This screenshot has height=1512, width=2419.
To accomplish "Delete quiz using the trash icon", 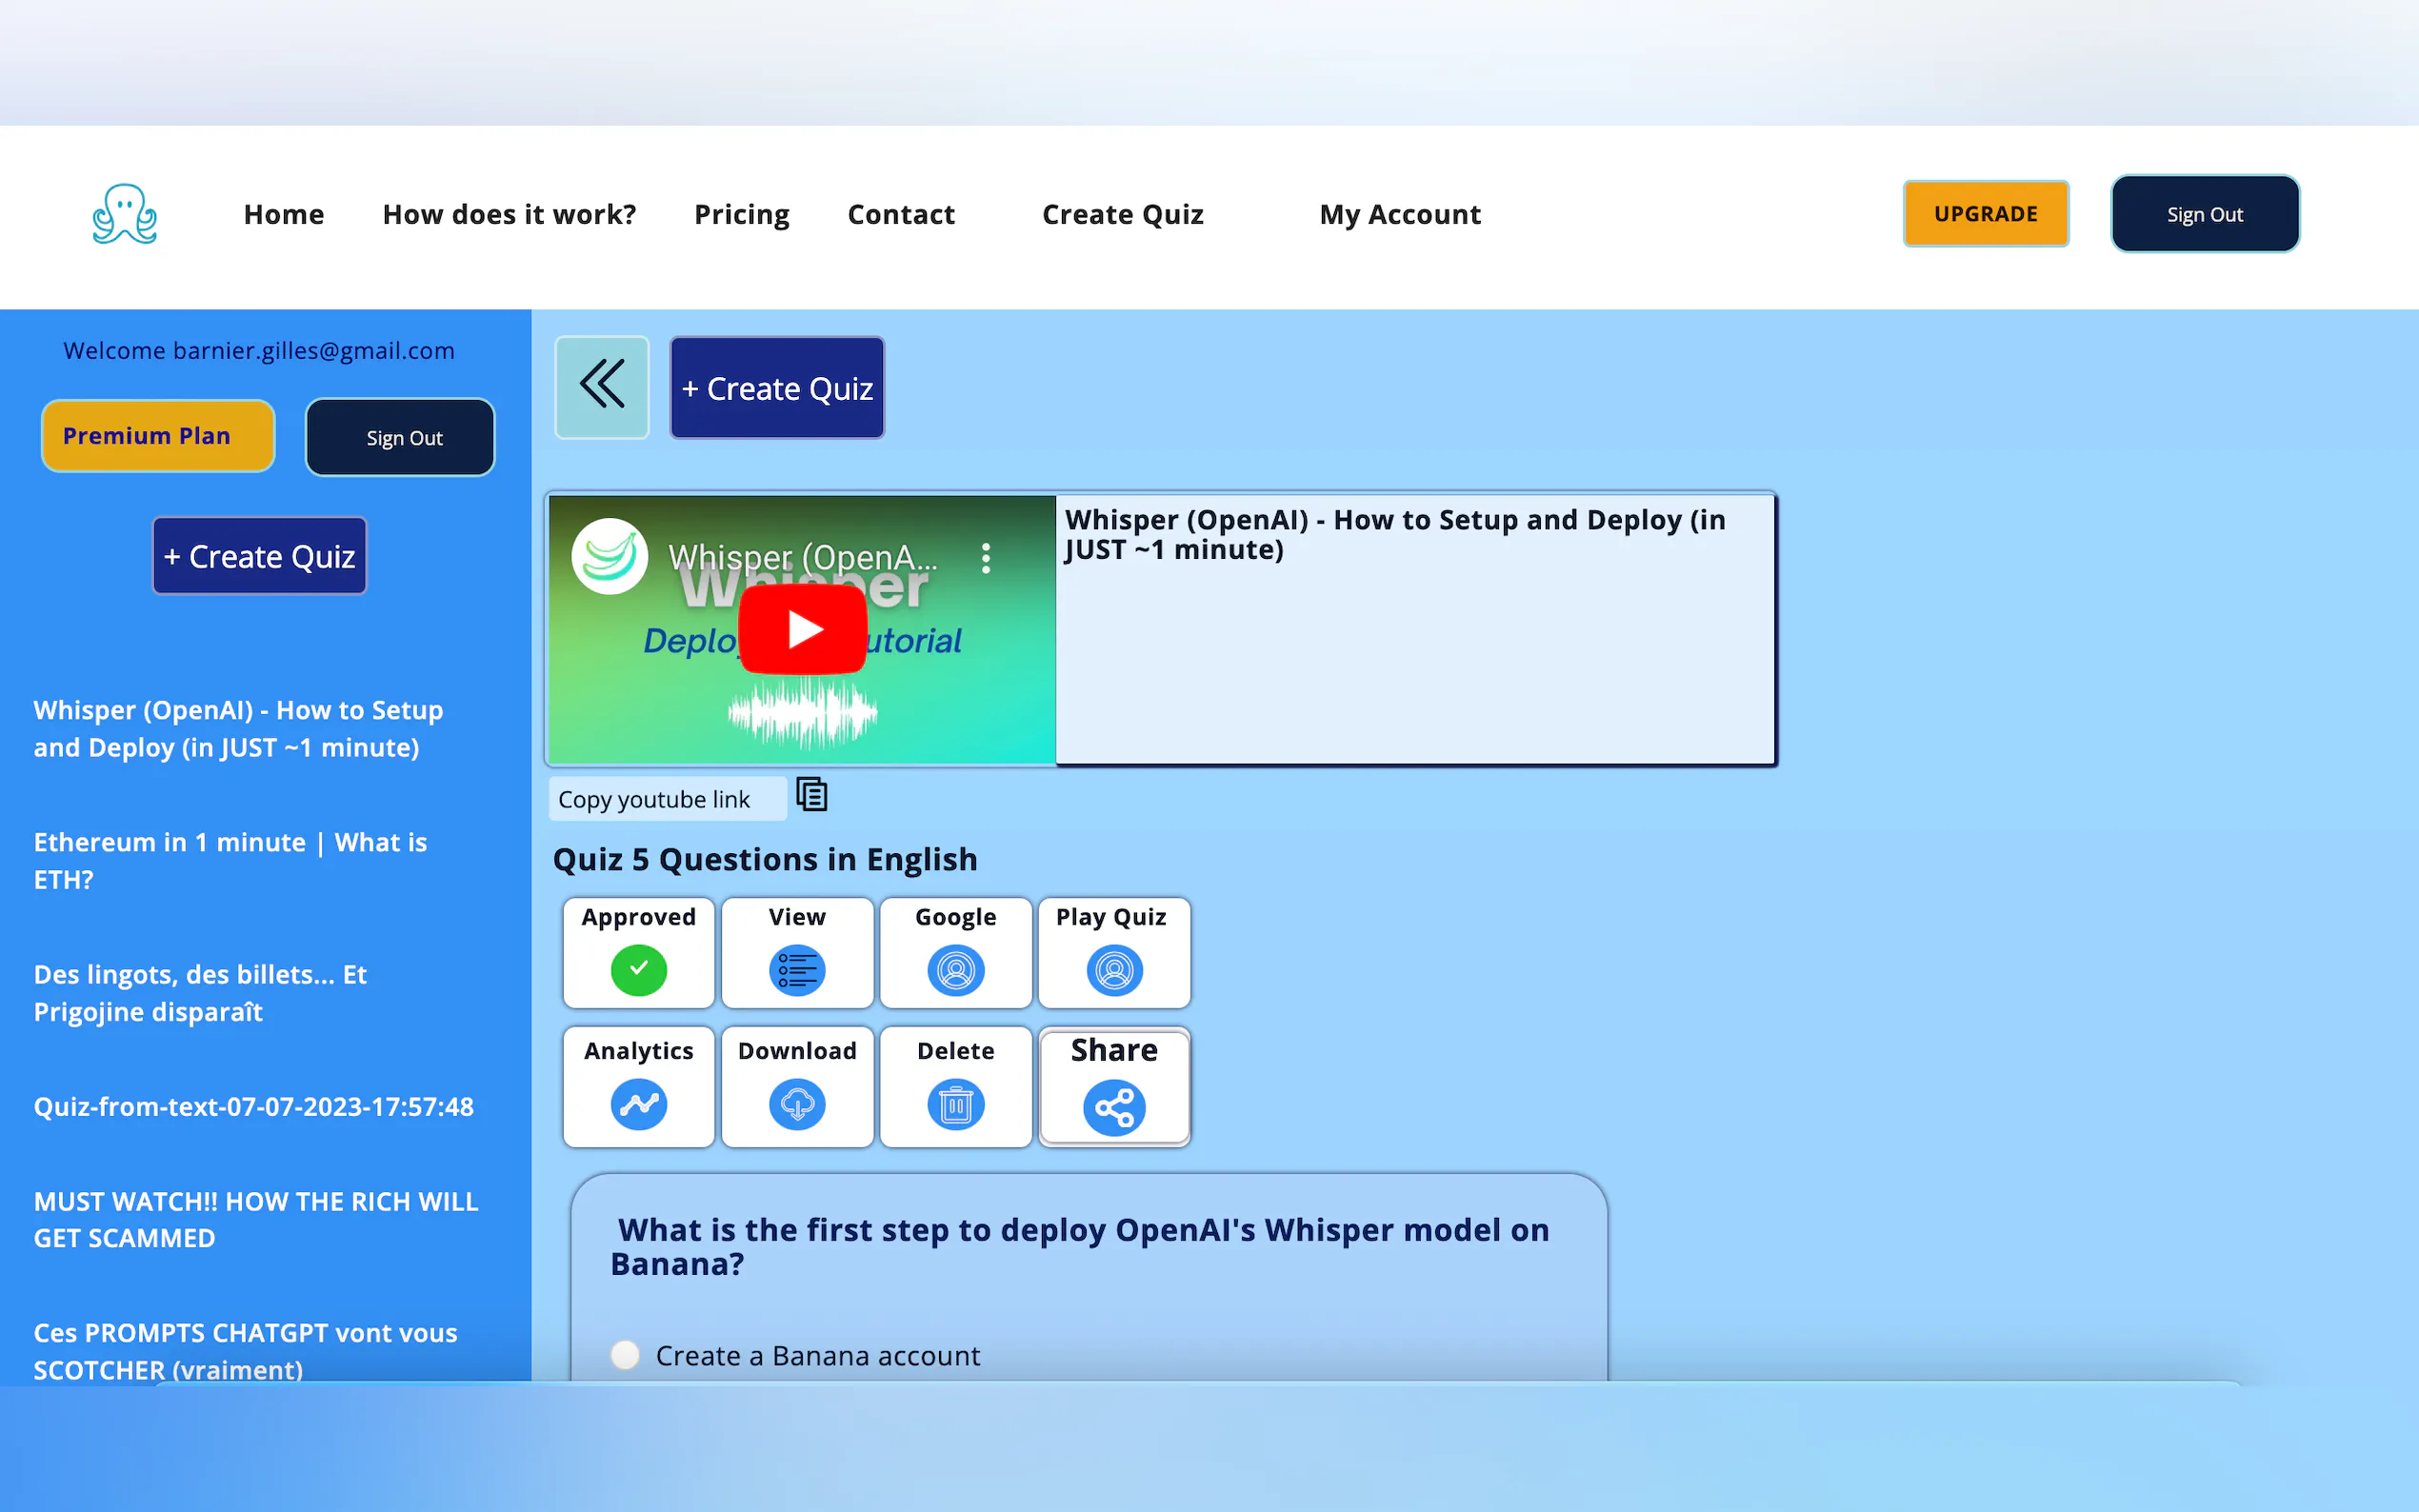I will click(955, 1104).
